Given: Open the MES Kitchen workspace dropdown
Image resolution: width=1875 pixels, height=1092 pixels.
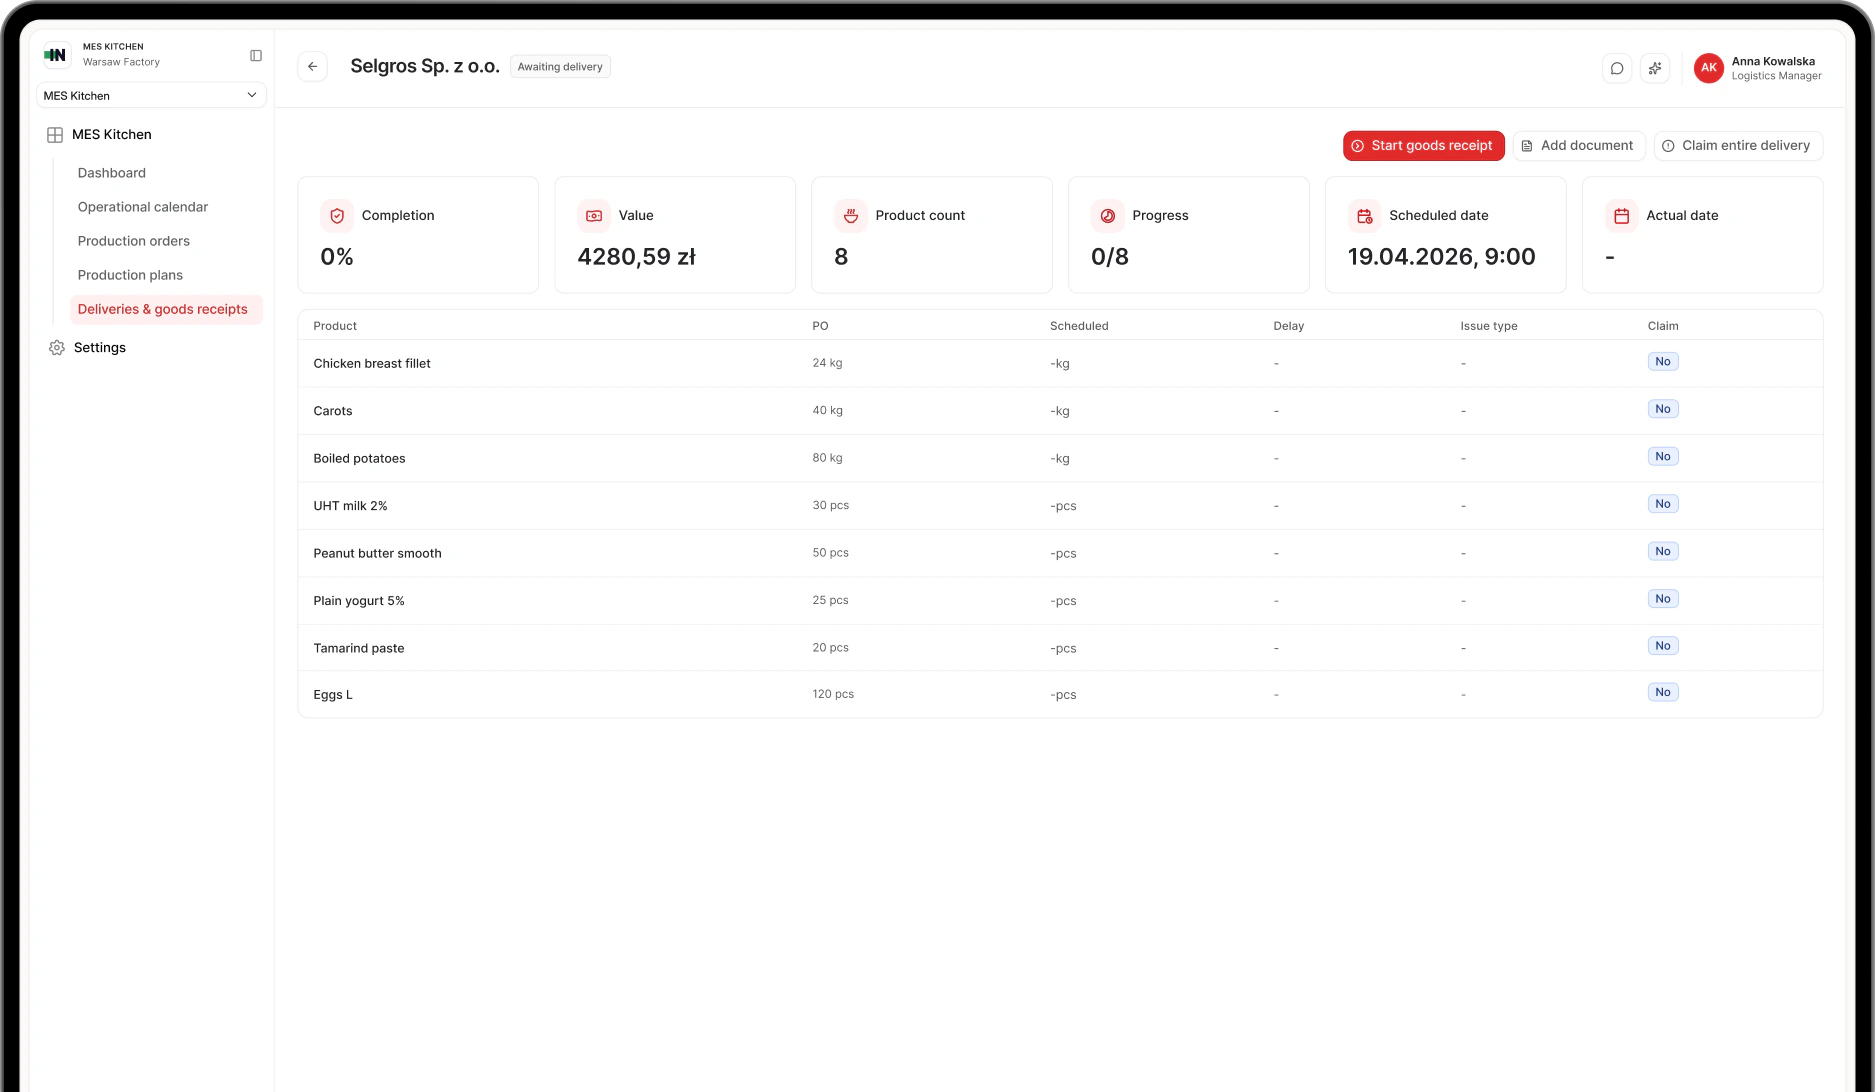Looking at the screenshot, I should [x=151, y=96].
